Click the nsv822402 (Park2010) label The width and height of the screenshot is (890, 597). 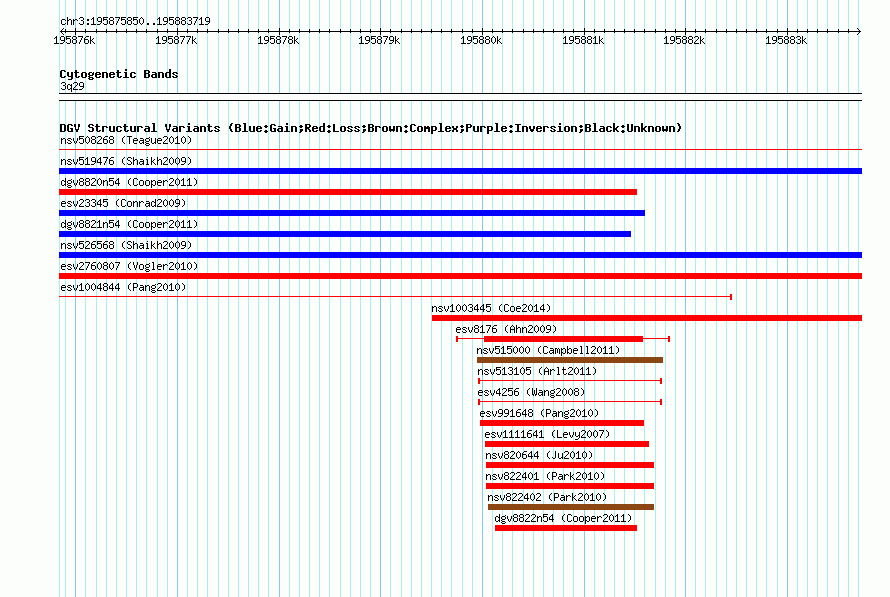[547, 497]
